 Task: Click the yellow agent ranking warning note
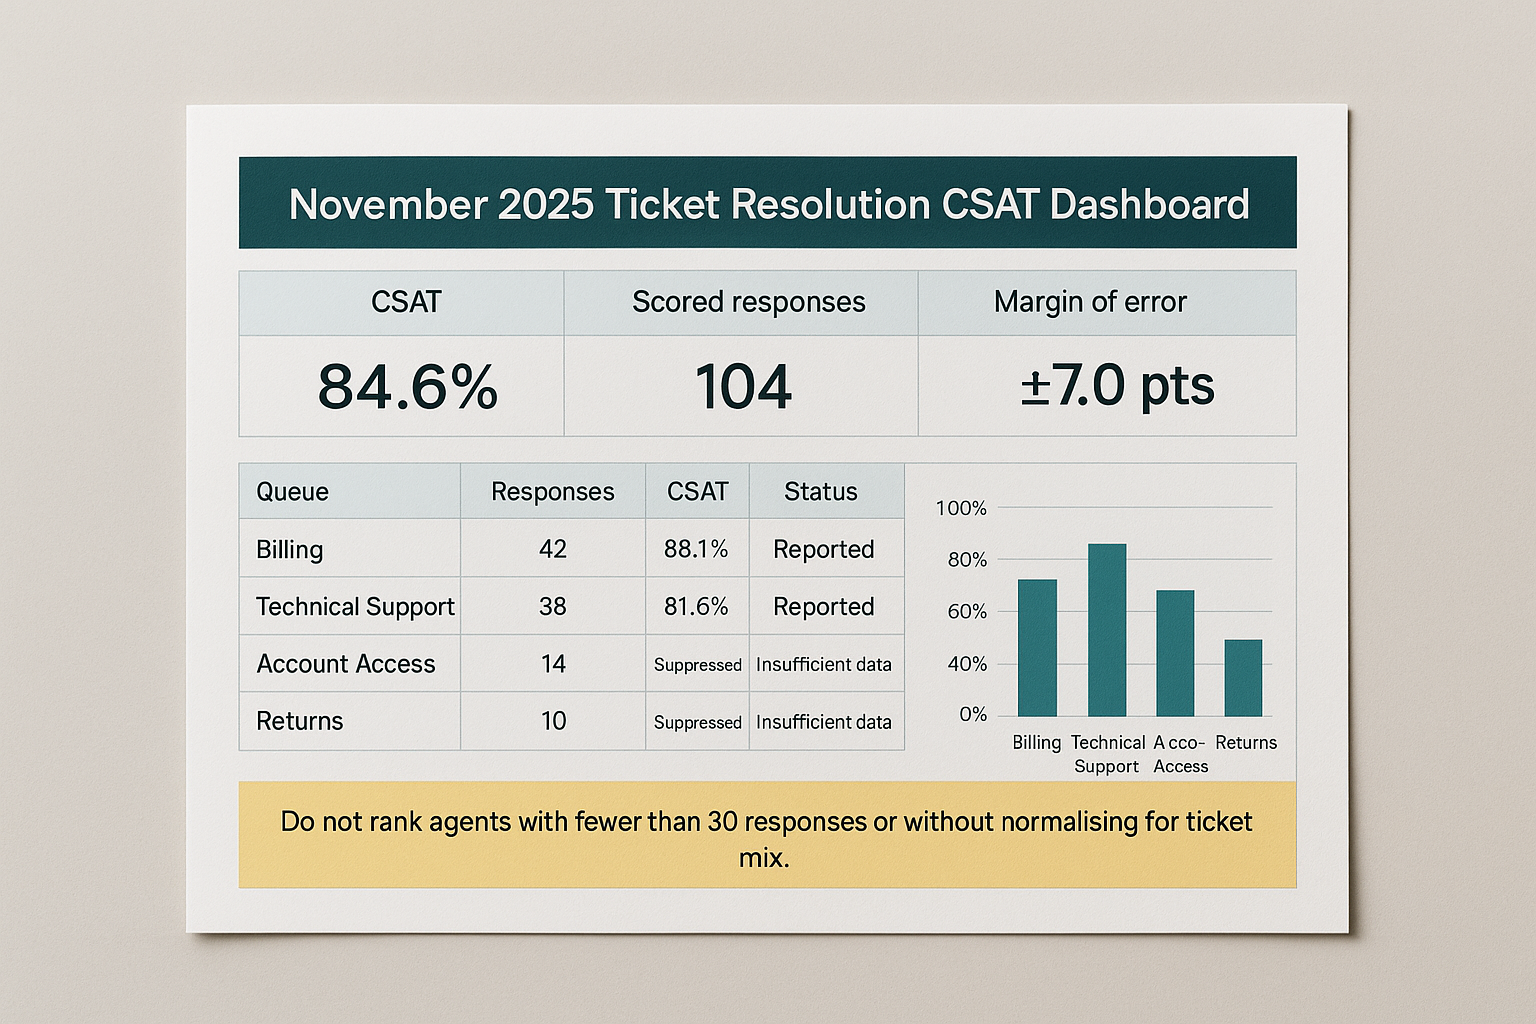767,835
